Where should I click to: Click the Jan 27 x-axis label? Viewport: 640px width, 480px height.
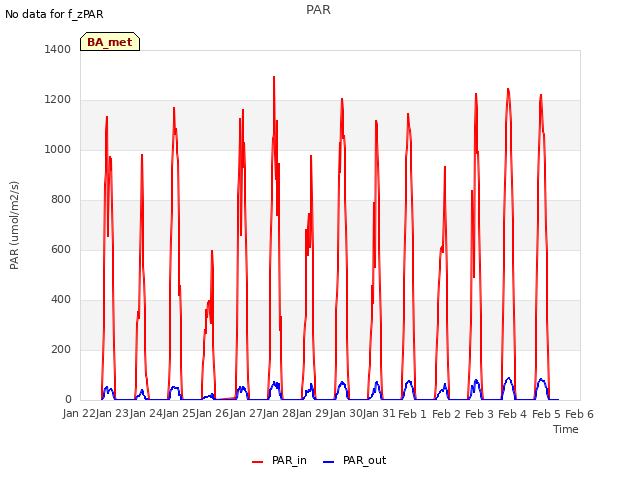246,414
